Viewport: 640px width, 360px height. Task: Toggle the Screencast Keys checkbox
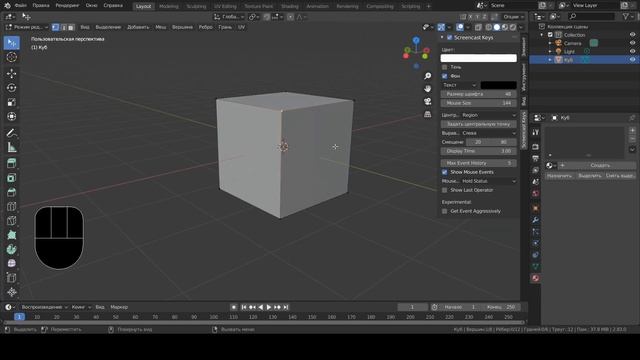pos(450,38)
